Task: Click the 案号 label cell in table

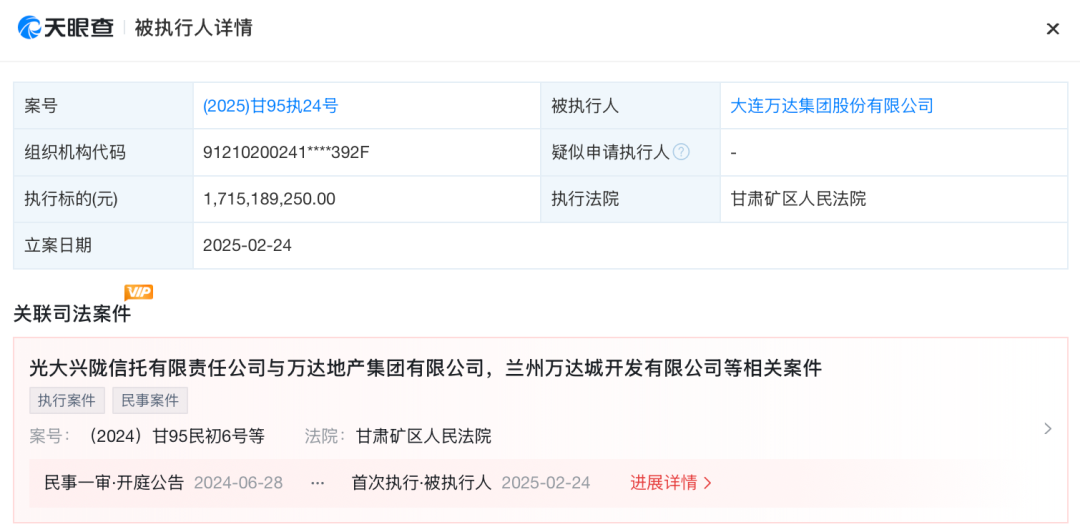Action: pyautogui.click(x=103, y=105)
